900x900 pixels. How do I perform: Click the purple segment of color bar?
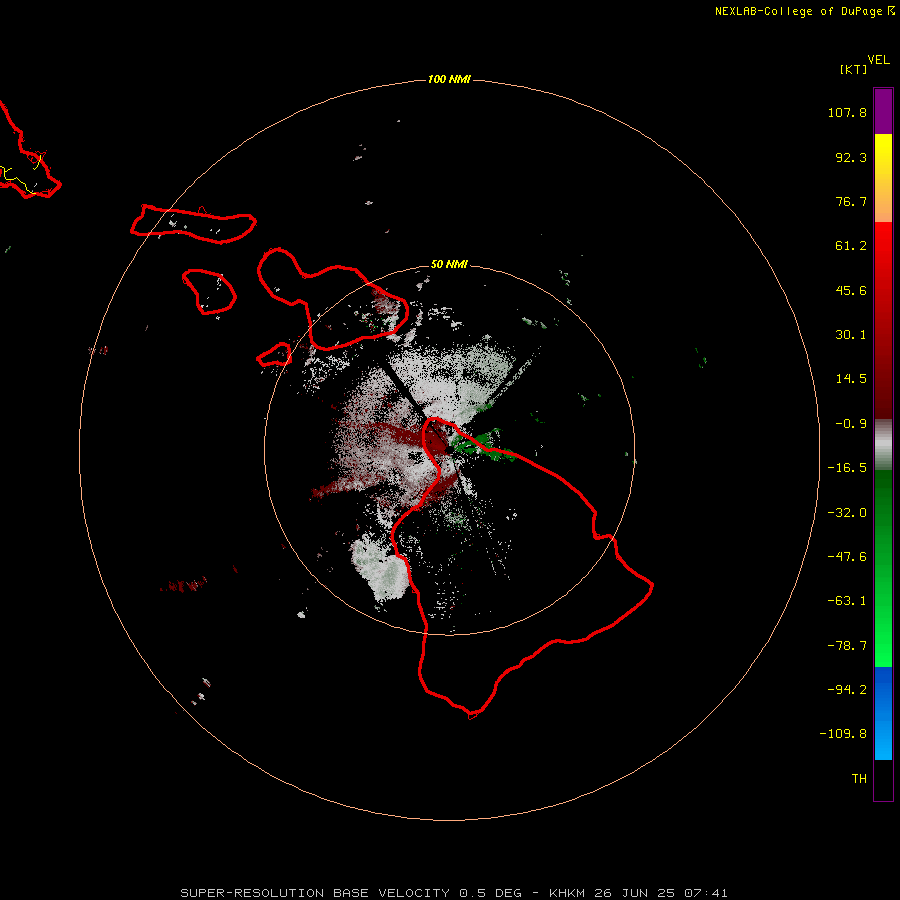pyautogui.click(x=883, y=111)
